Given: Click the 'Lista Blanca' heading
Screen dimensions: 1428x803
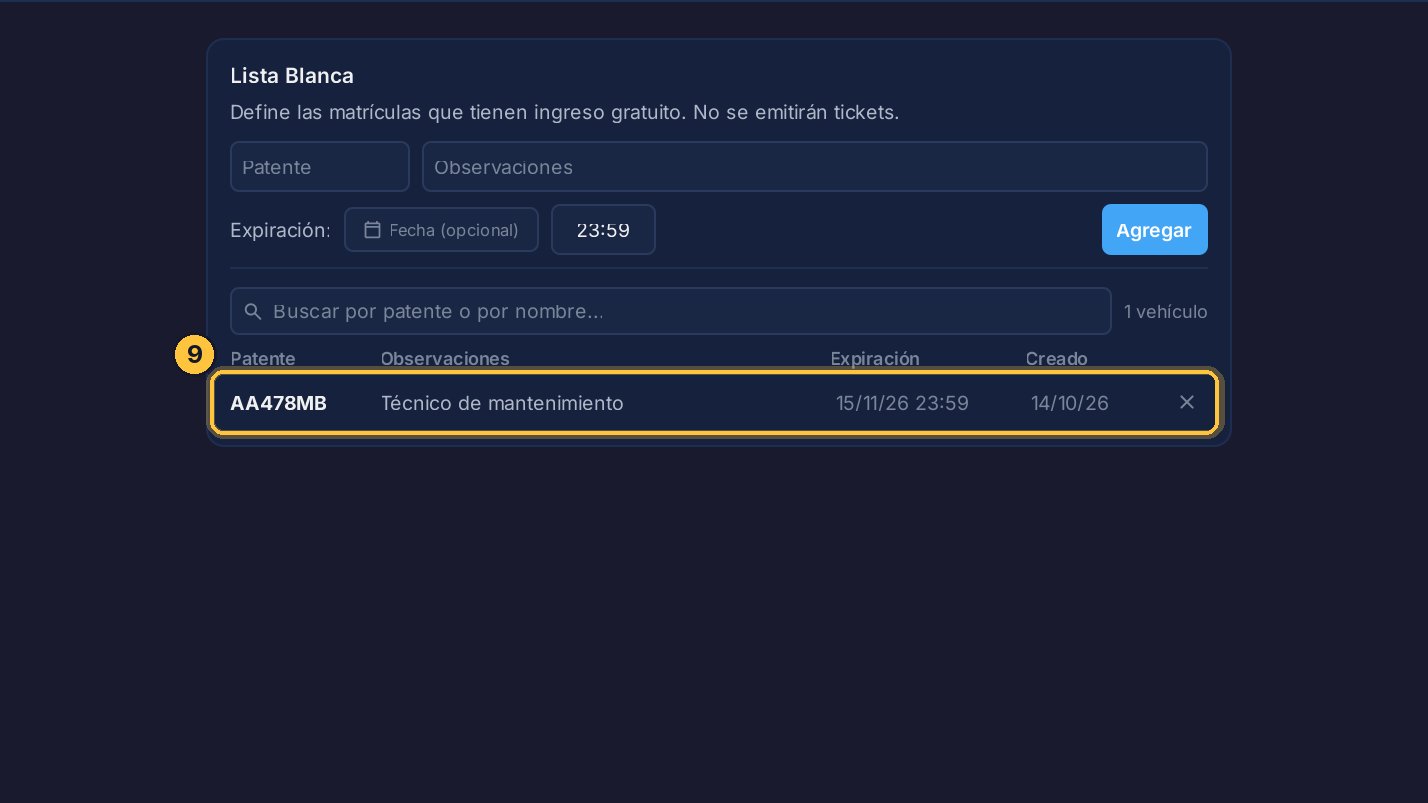Looking at the screenshot, I should point(292,75).
